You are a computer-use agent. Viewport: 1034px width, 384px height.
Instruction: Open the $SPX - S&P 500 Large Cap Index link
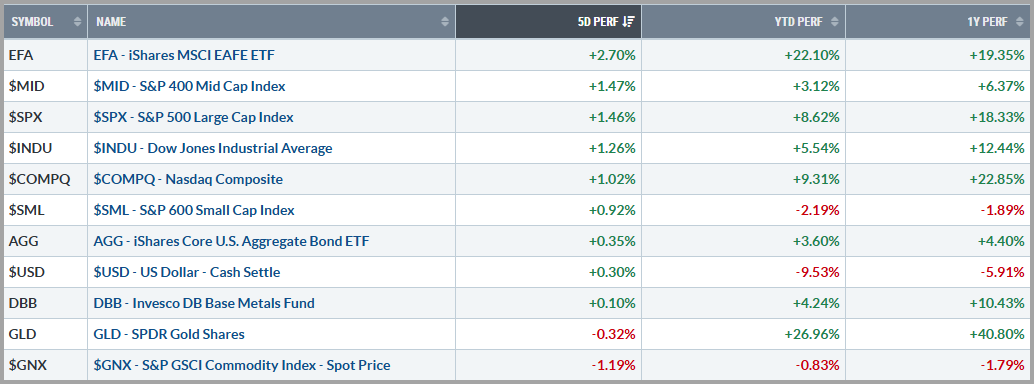pyautogui.click(x=193, y=117)
